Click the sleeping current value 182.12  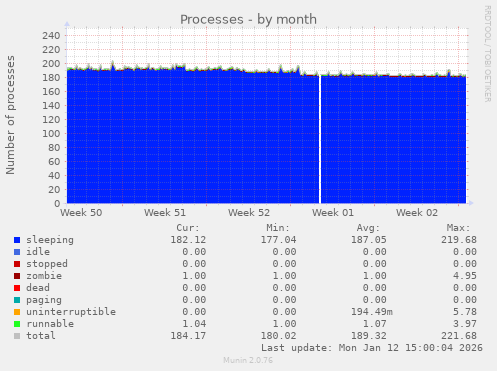pyautogui.click(x=188, y=240)
